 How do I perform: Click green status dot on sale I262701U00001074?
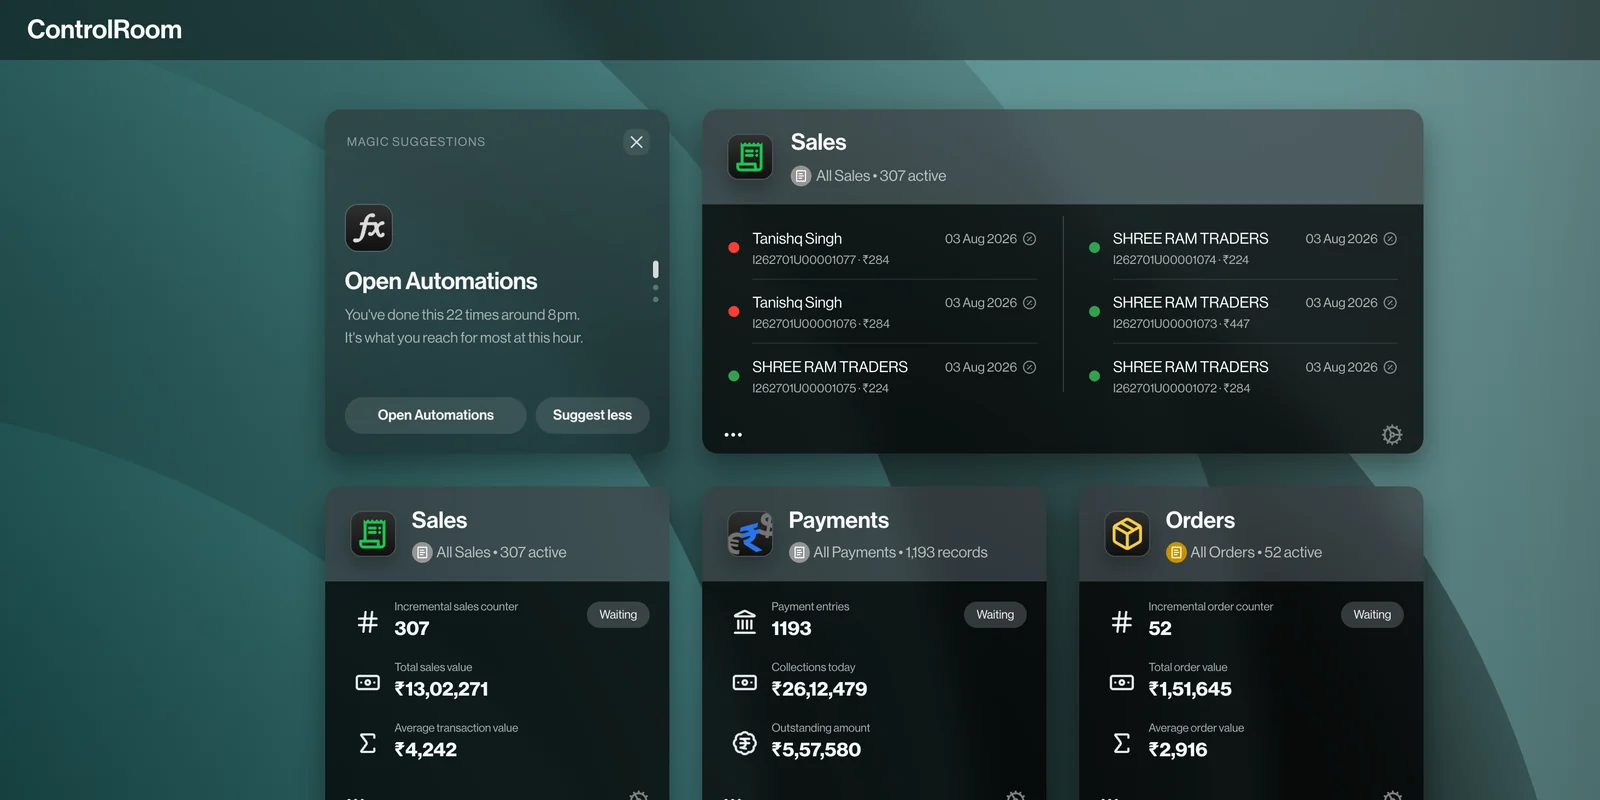coord(1094,247)
